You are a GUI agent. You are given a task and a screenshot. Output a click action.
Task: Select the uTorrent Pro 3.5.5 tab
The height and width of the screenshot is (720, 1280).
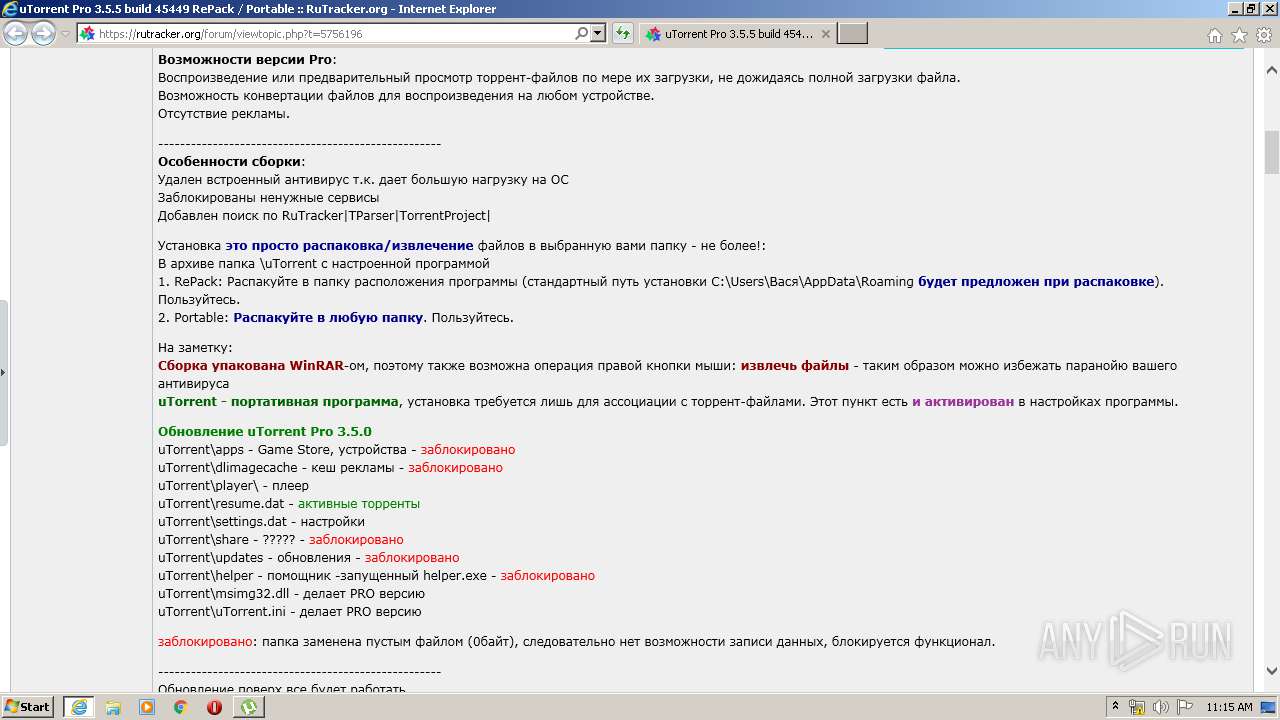point(737,34)
